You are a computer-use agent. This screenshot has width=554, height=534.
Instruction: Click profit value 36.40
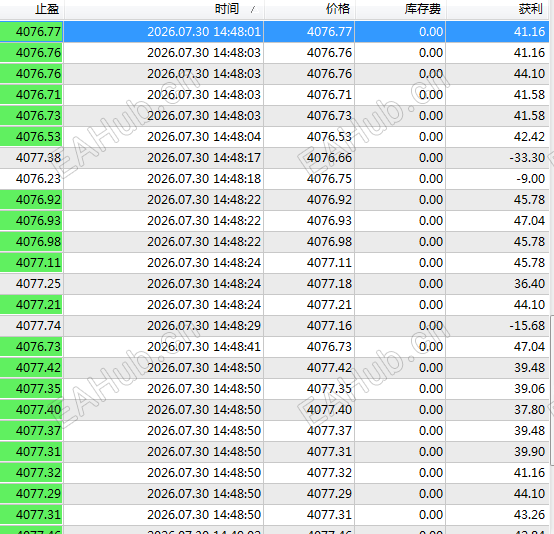coord(529,283)
